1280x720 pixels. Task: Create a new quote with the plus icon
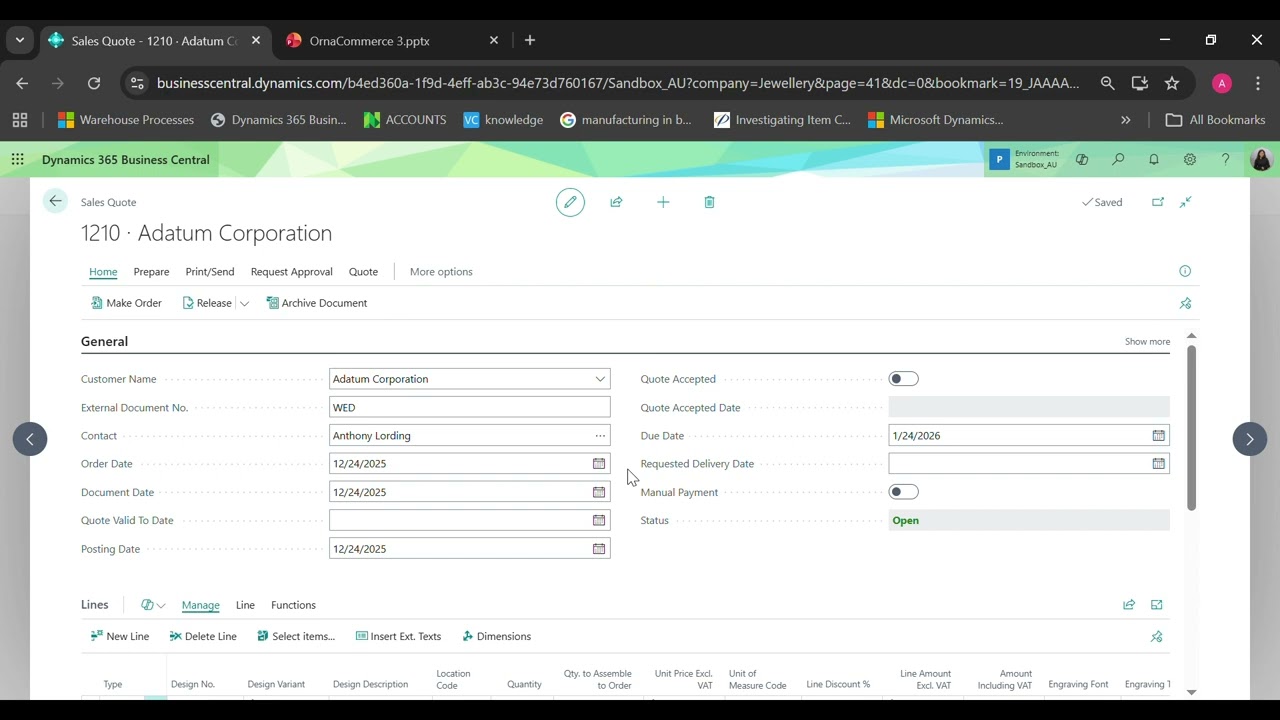point(663,202)
